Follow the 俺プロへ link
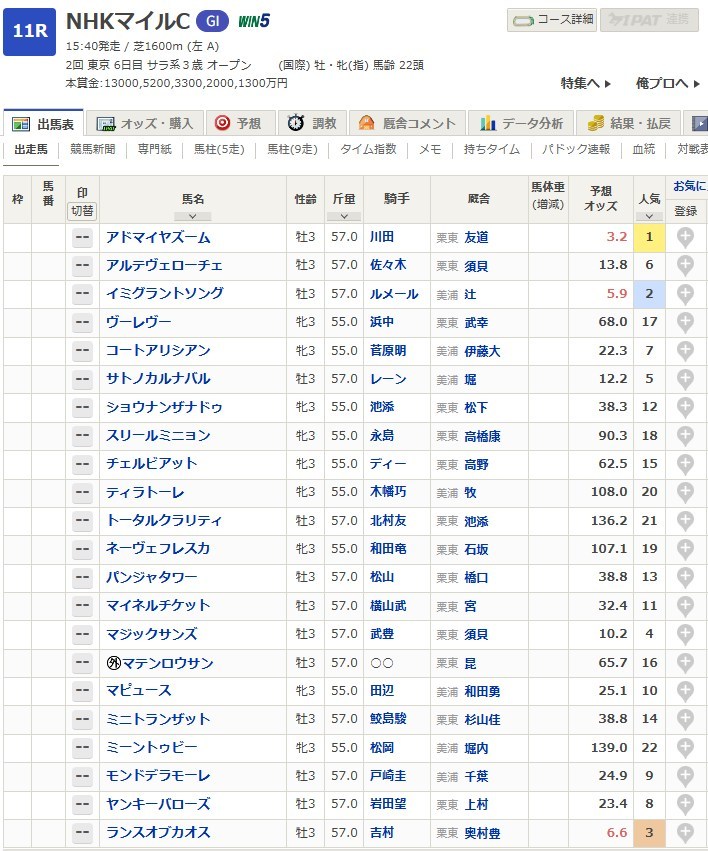 [x=668, y=84]
